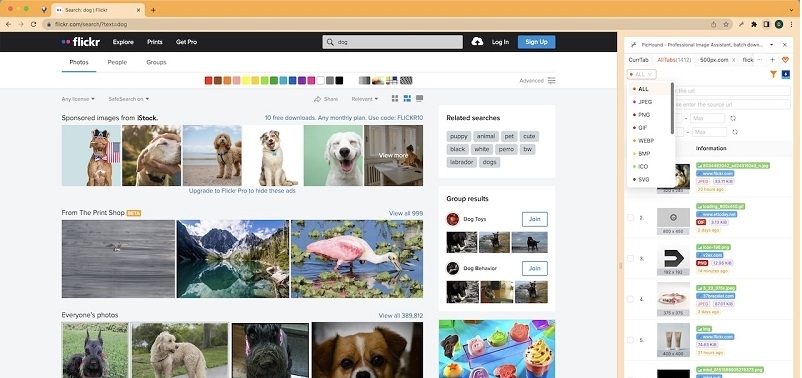Screen dimensions: 802x378
Task: Click the Log In link
Action: coord(500,42)
